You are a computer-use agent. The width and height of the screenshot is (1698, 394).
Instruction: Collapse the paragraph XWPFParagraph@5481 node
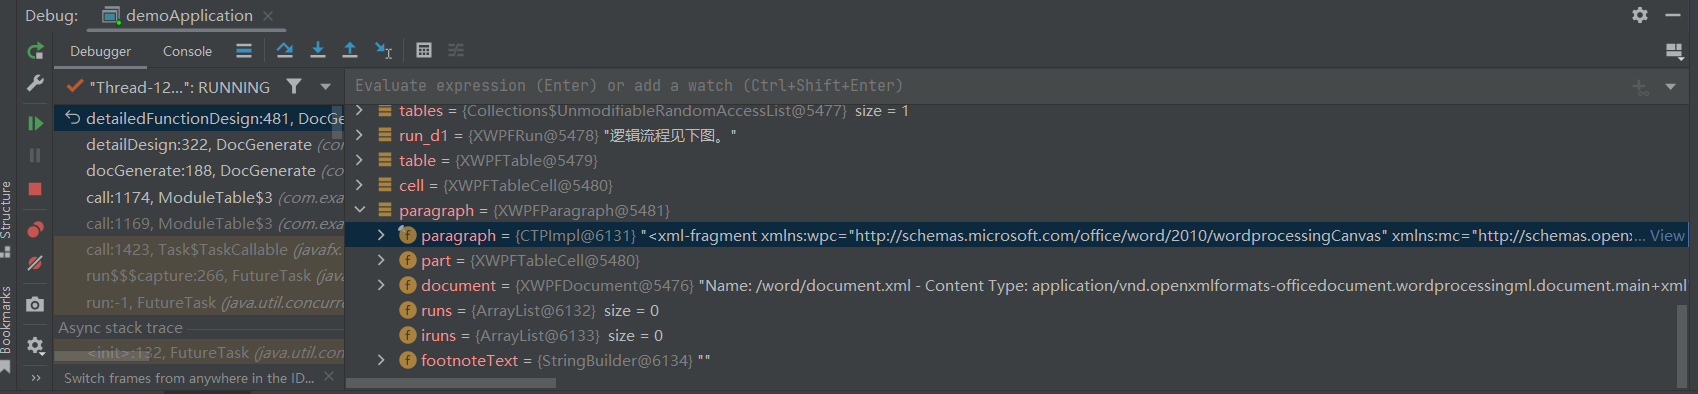(360, 210)
